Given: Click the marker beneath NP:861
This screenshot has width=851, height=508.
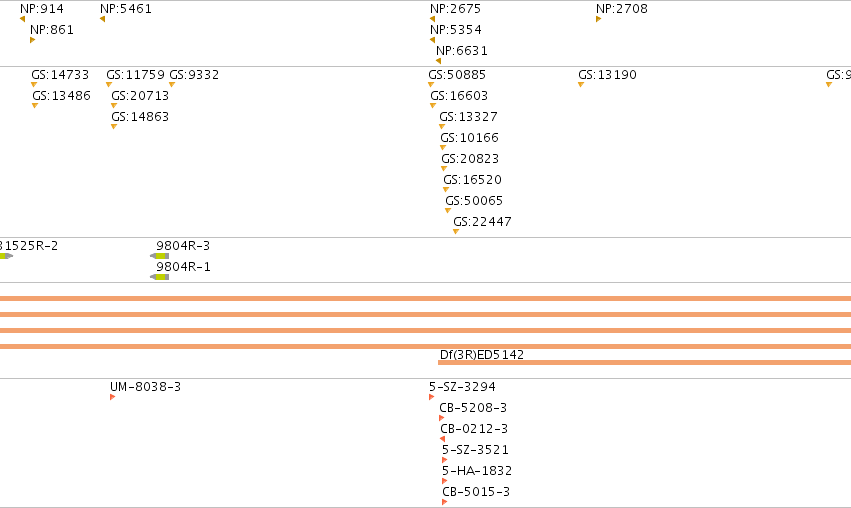Looking at the screenshot, I should coord(33,40).
